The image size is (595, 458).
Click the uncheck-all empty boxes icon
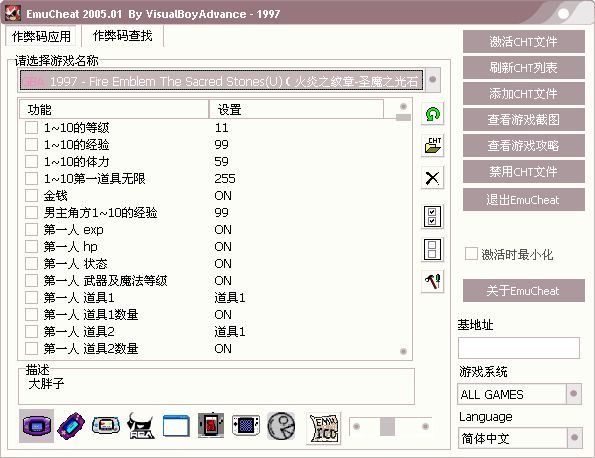pyautogui.click(x=432, y=249)
